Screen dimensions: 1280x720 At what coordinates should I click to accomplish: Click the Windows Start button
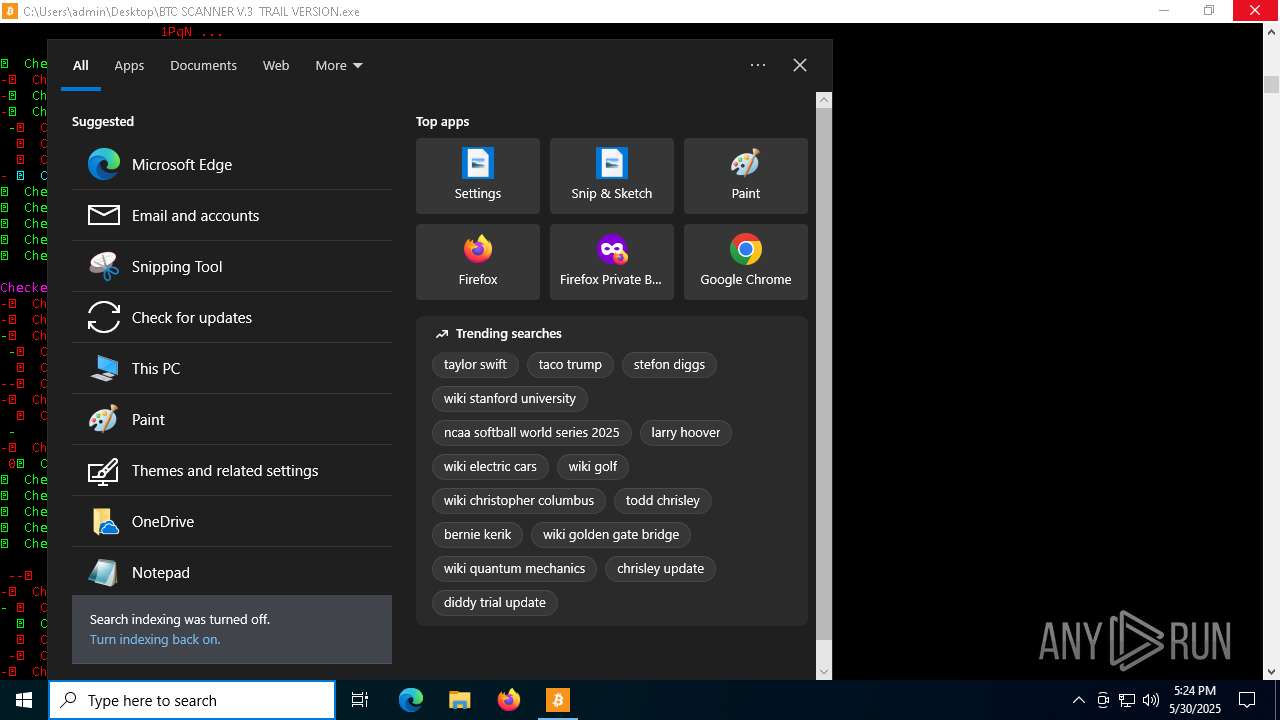point(24,700)
